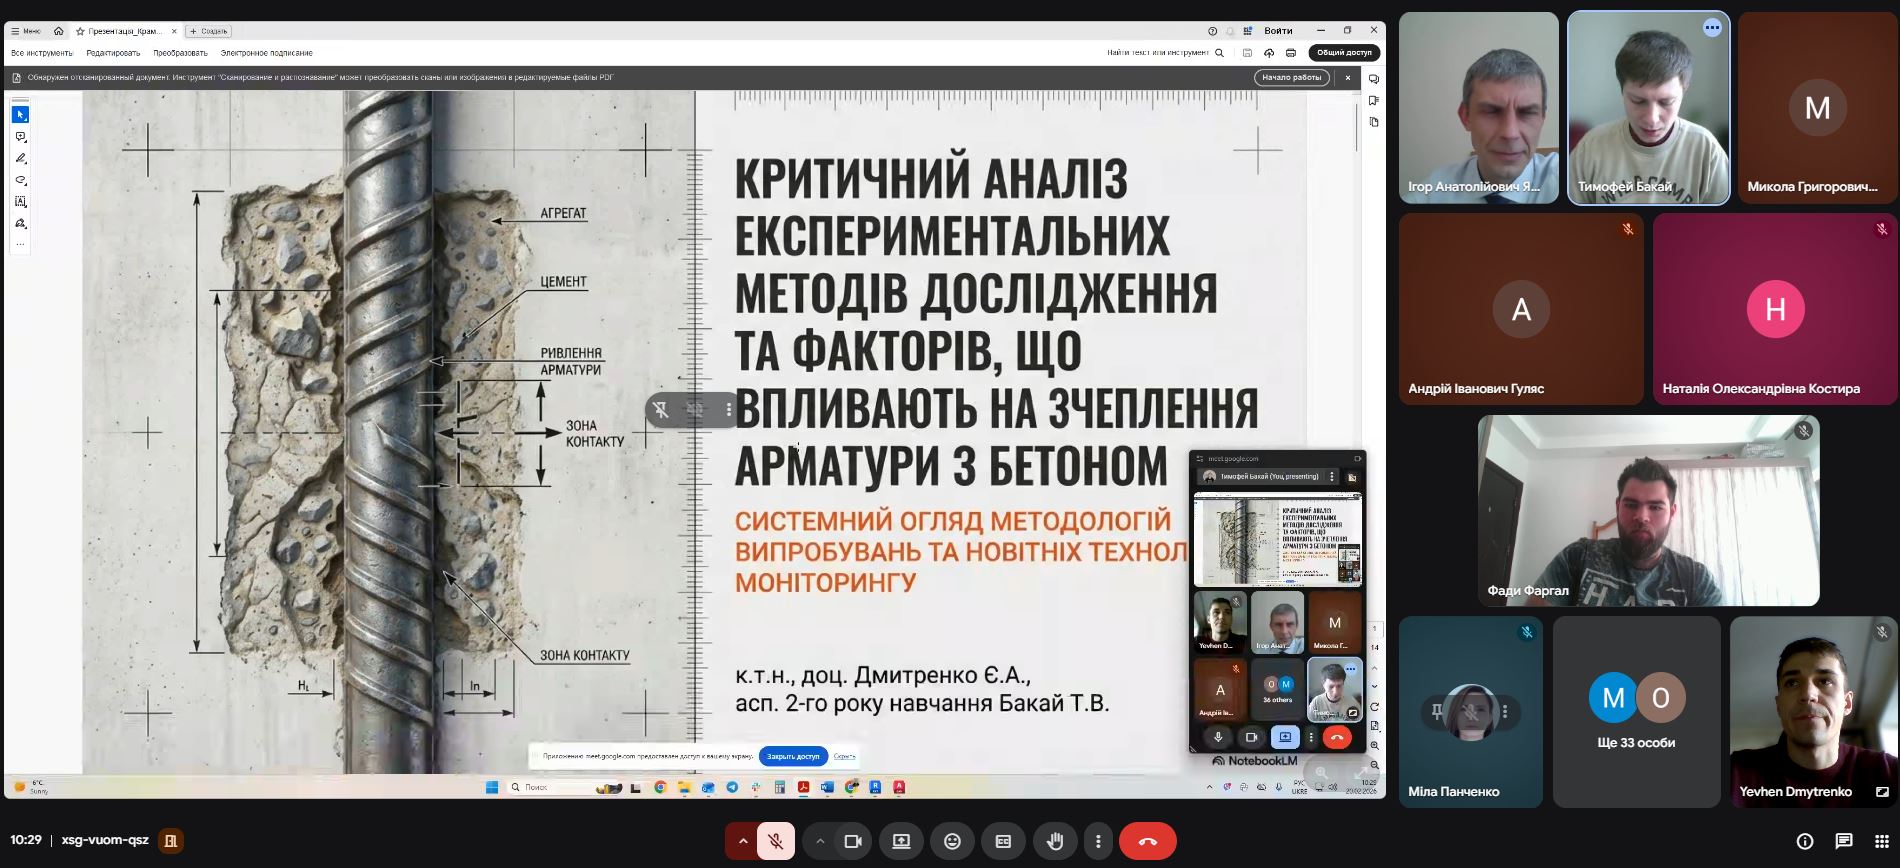The height and width of the screenshot is (868, 1900).
Task: Star the Презентація_Крам PDF document tab
Action: (x=80, y=31)
